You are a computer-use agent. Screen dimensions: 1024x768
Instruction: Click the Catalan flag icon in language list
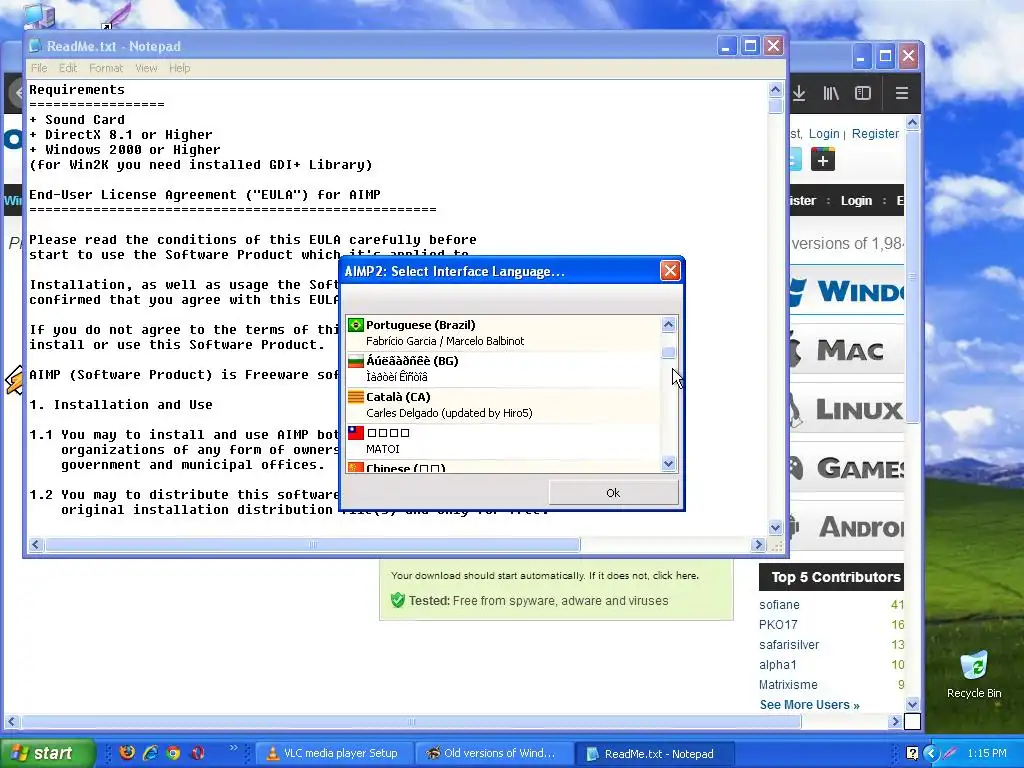click(356, 396)
